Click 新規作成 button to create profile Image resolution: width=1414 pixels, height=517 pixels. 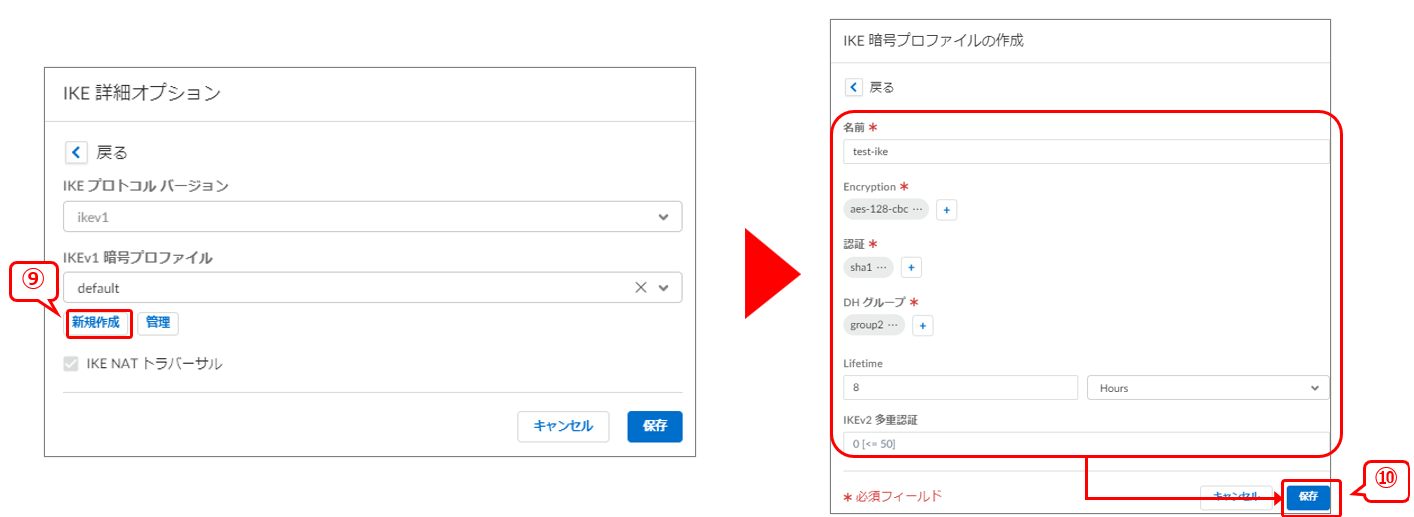click(96, 322)
